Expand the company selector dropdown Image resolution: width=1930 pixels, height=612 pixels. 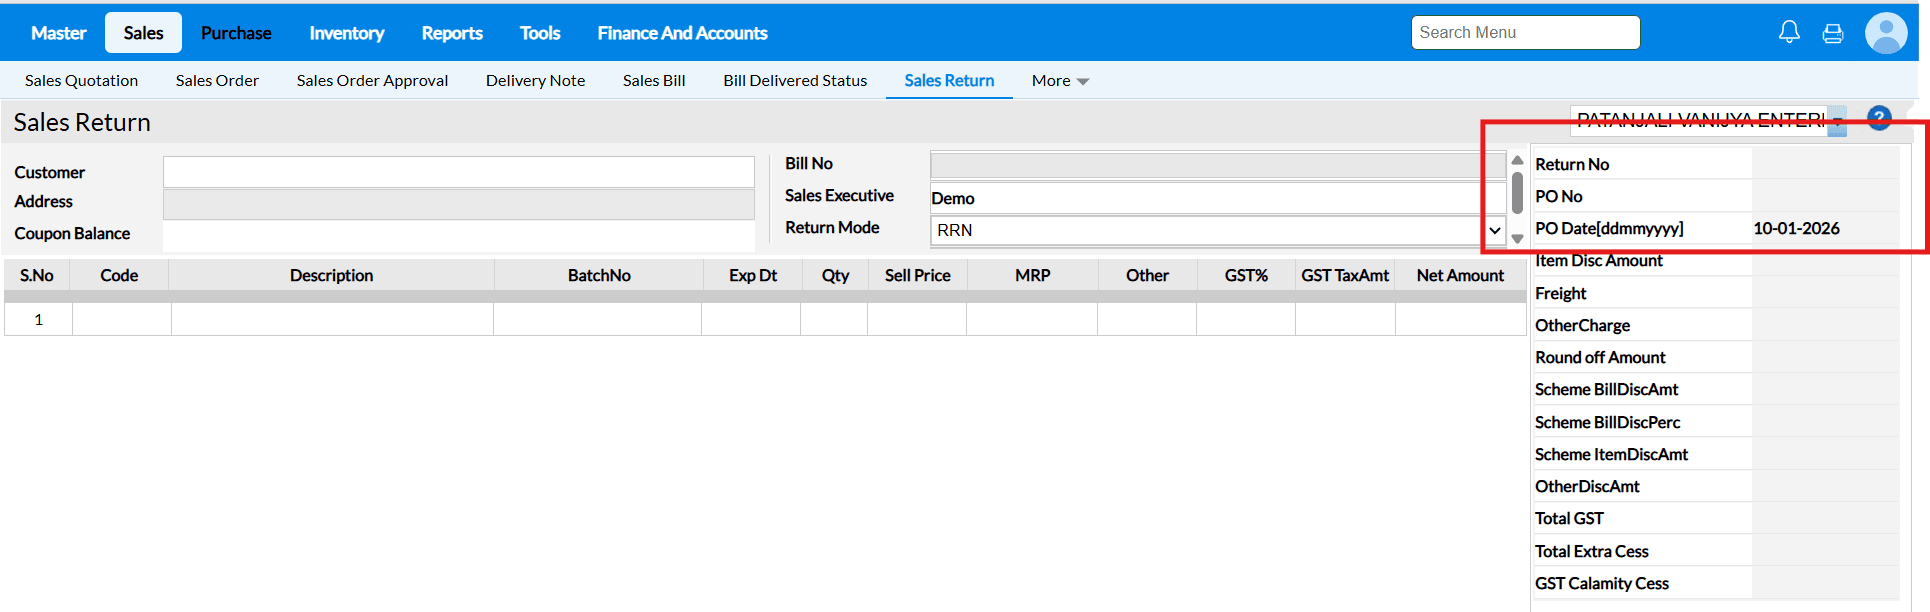1837,122
